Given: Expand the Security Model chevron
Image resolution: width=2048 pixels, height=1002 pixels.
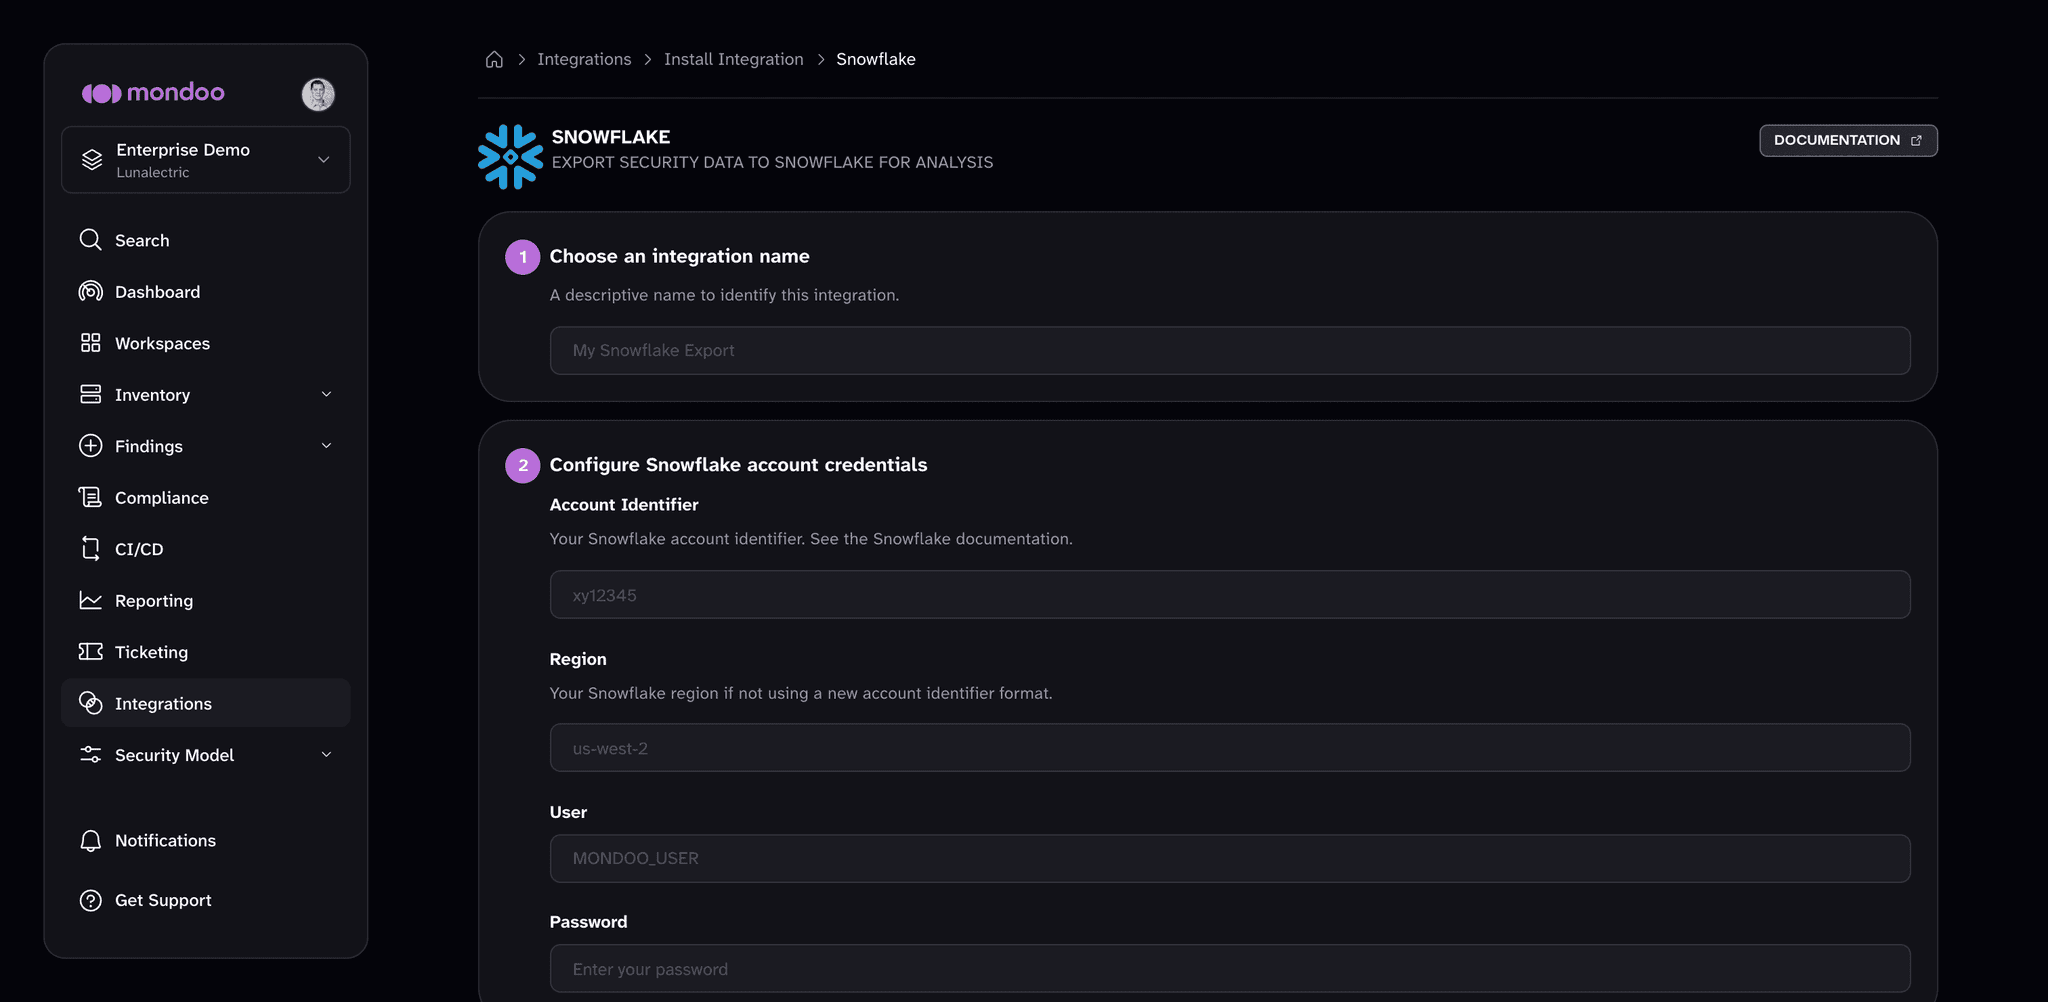Looking at the screenshot, I should tap(326, 755).
